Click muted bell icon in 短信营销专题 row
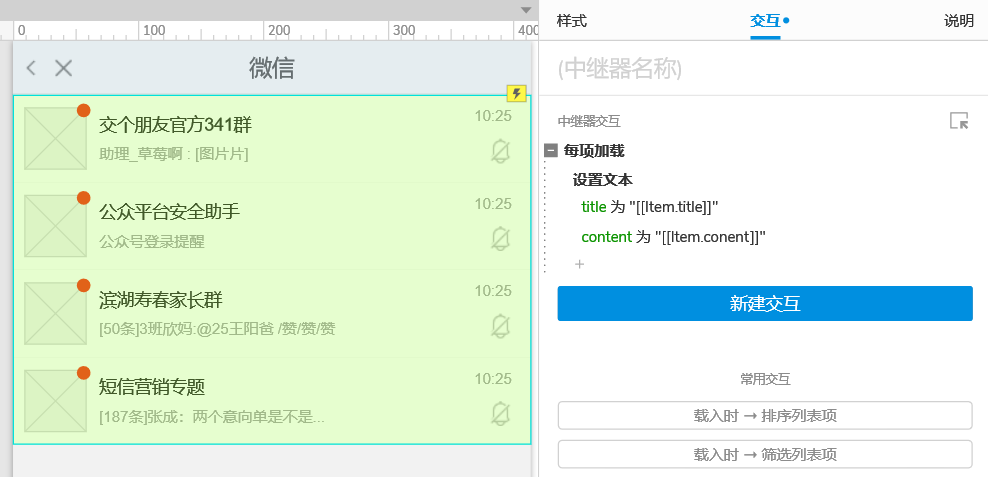988x477 pixels. (x=500, y=415)
